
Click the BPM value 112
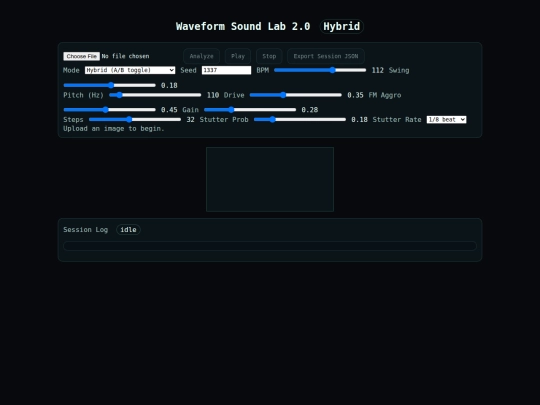[377, 70]
